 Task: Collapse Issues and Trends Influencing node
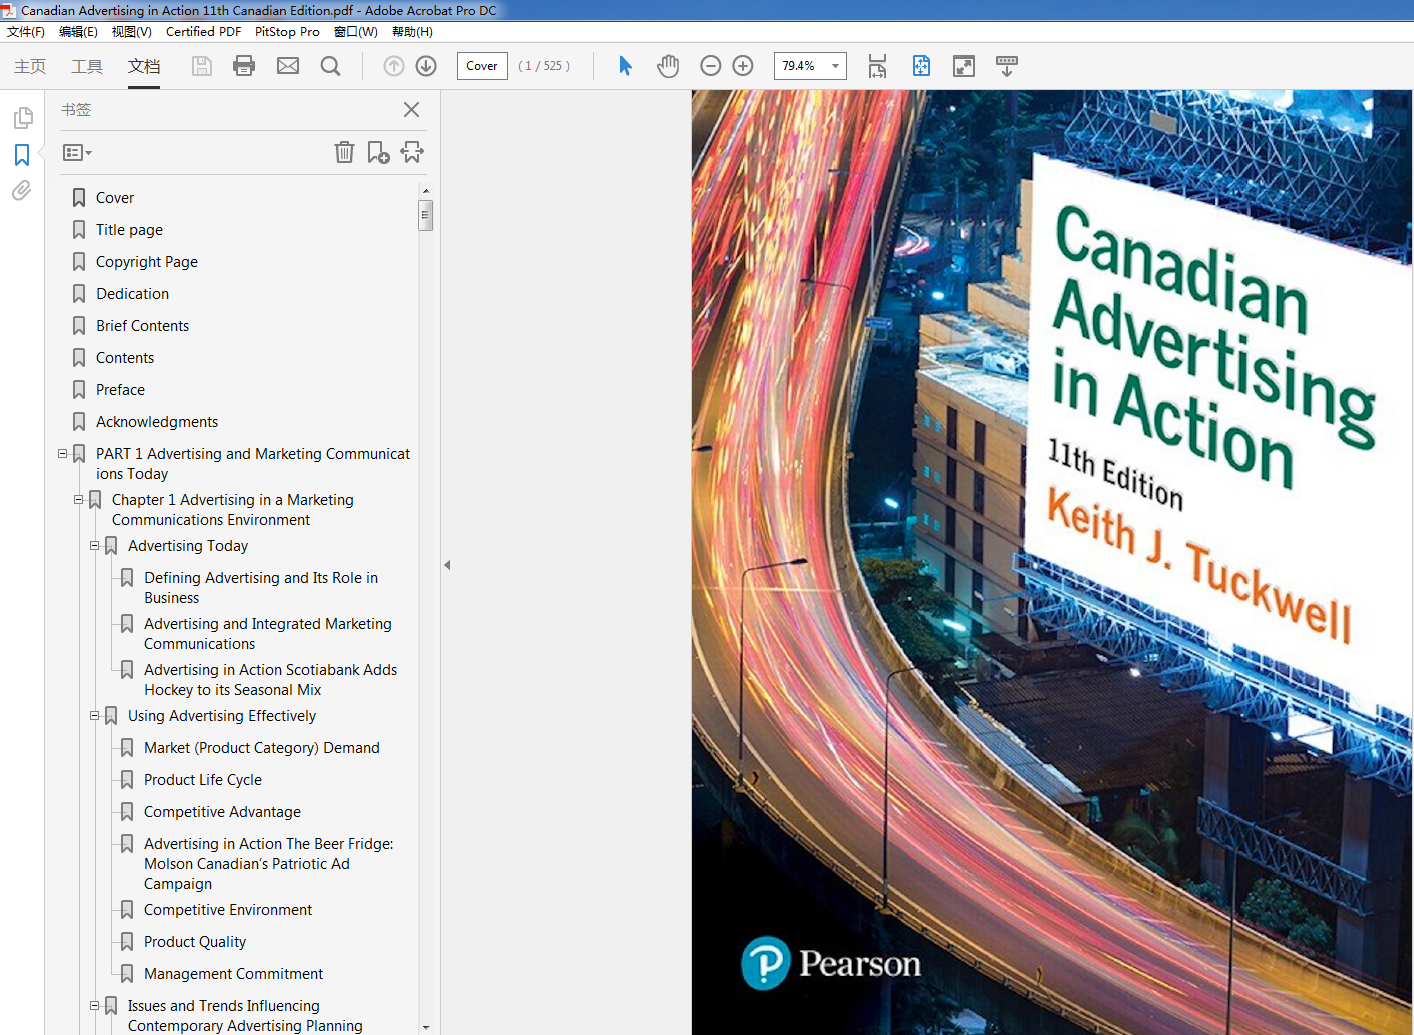pyautogui.click(x=94, y=1005)
